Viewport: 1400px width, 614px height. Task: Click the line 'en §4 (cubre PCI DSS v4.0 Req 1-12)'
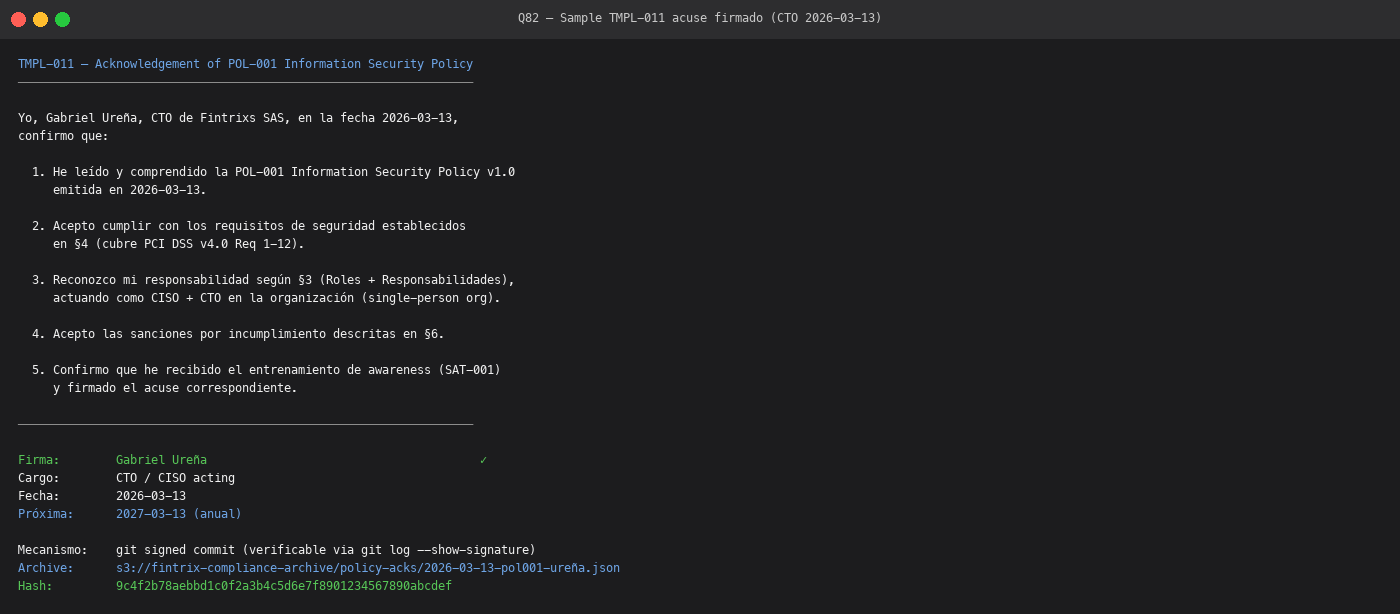179,244
